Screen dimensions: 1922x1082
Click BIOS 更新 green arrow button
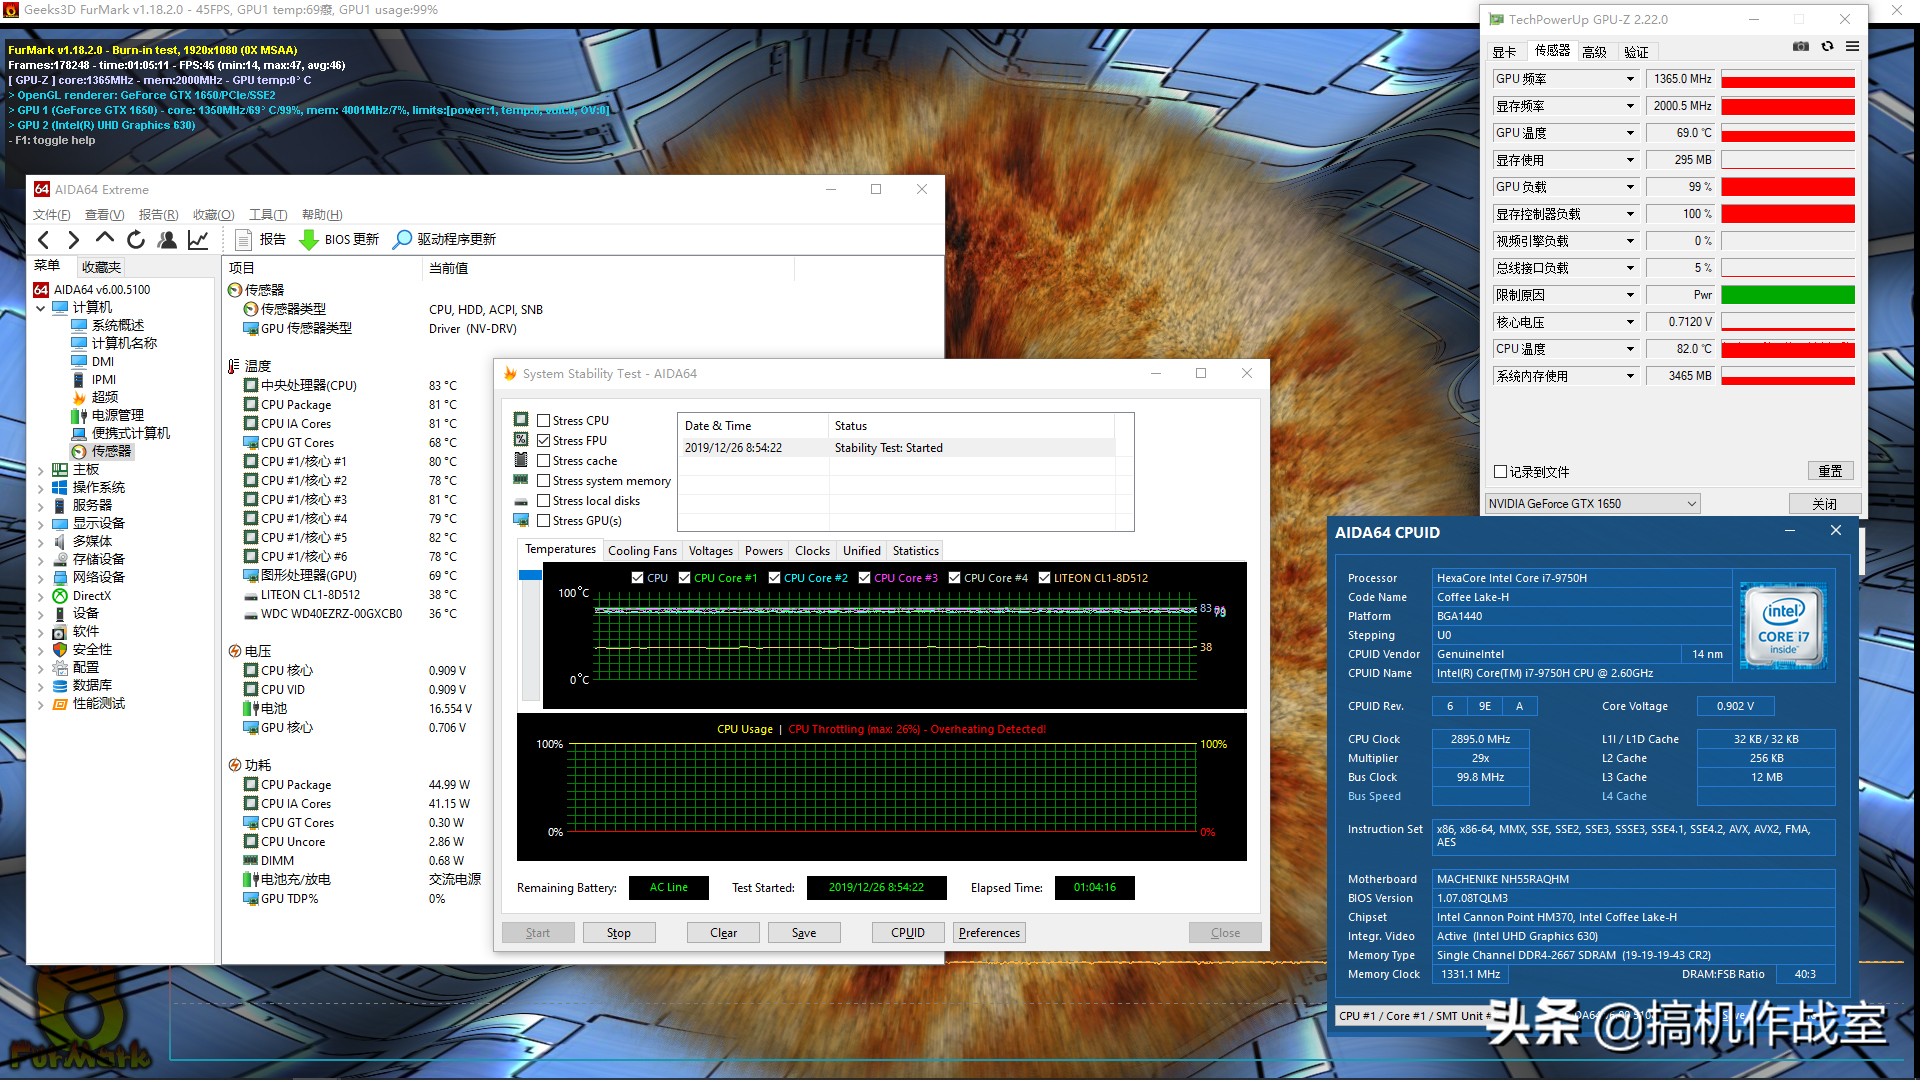pos(339,240)
